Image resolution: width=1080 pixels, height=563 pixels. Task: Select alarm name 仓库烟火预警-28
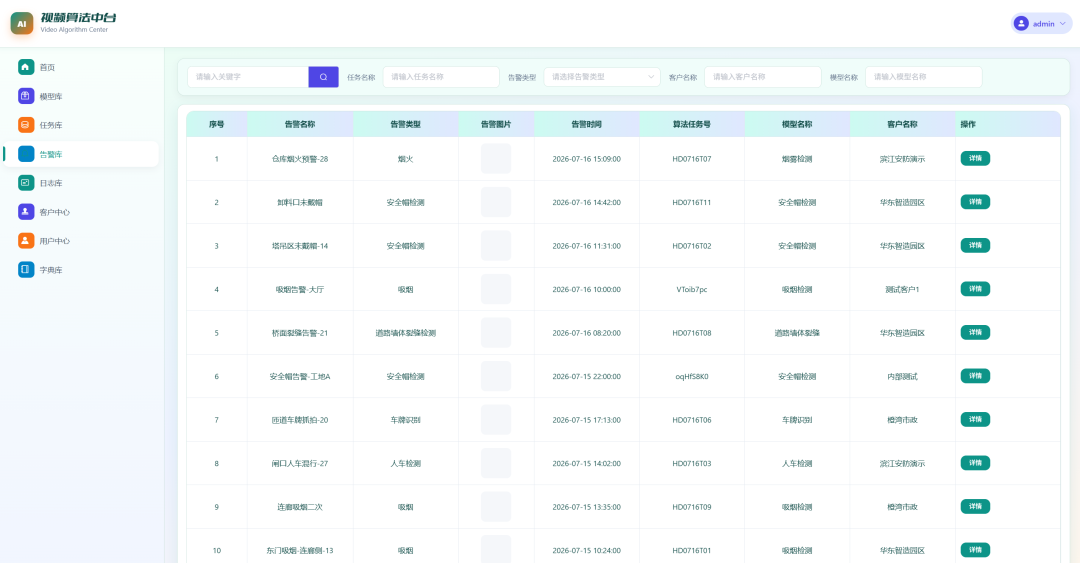(x=300, y=159)
